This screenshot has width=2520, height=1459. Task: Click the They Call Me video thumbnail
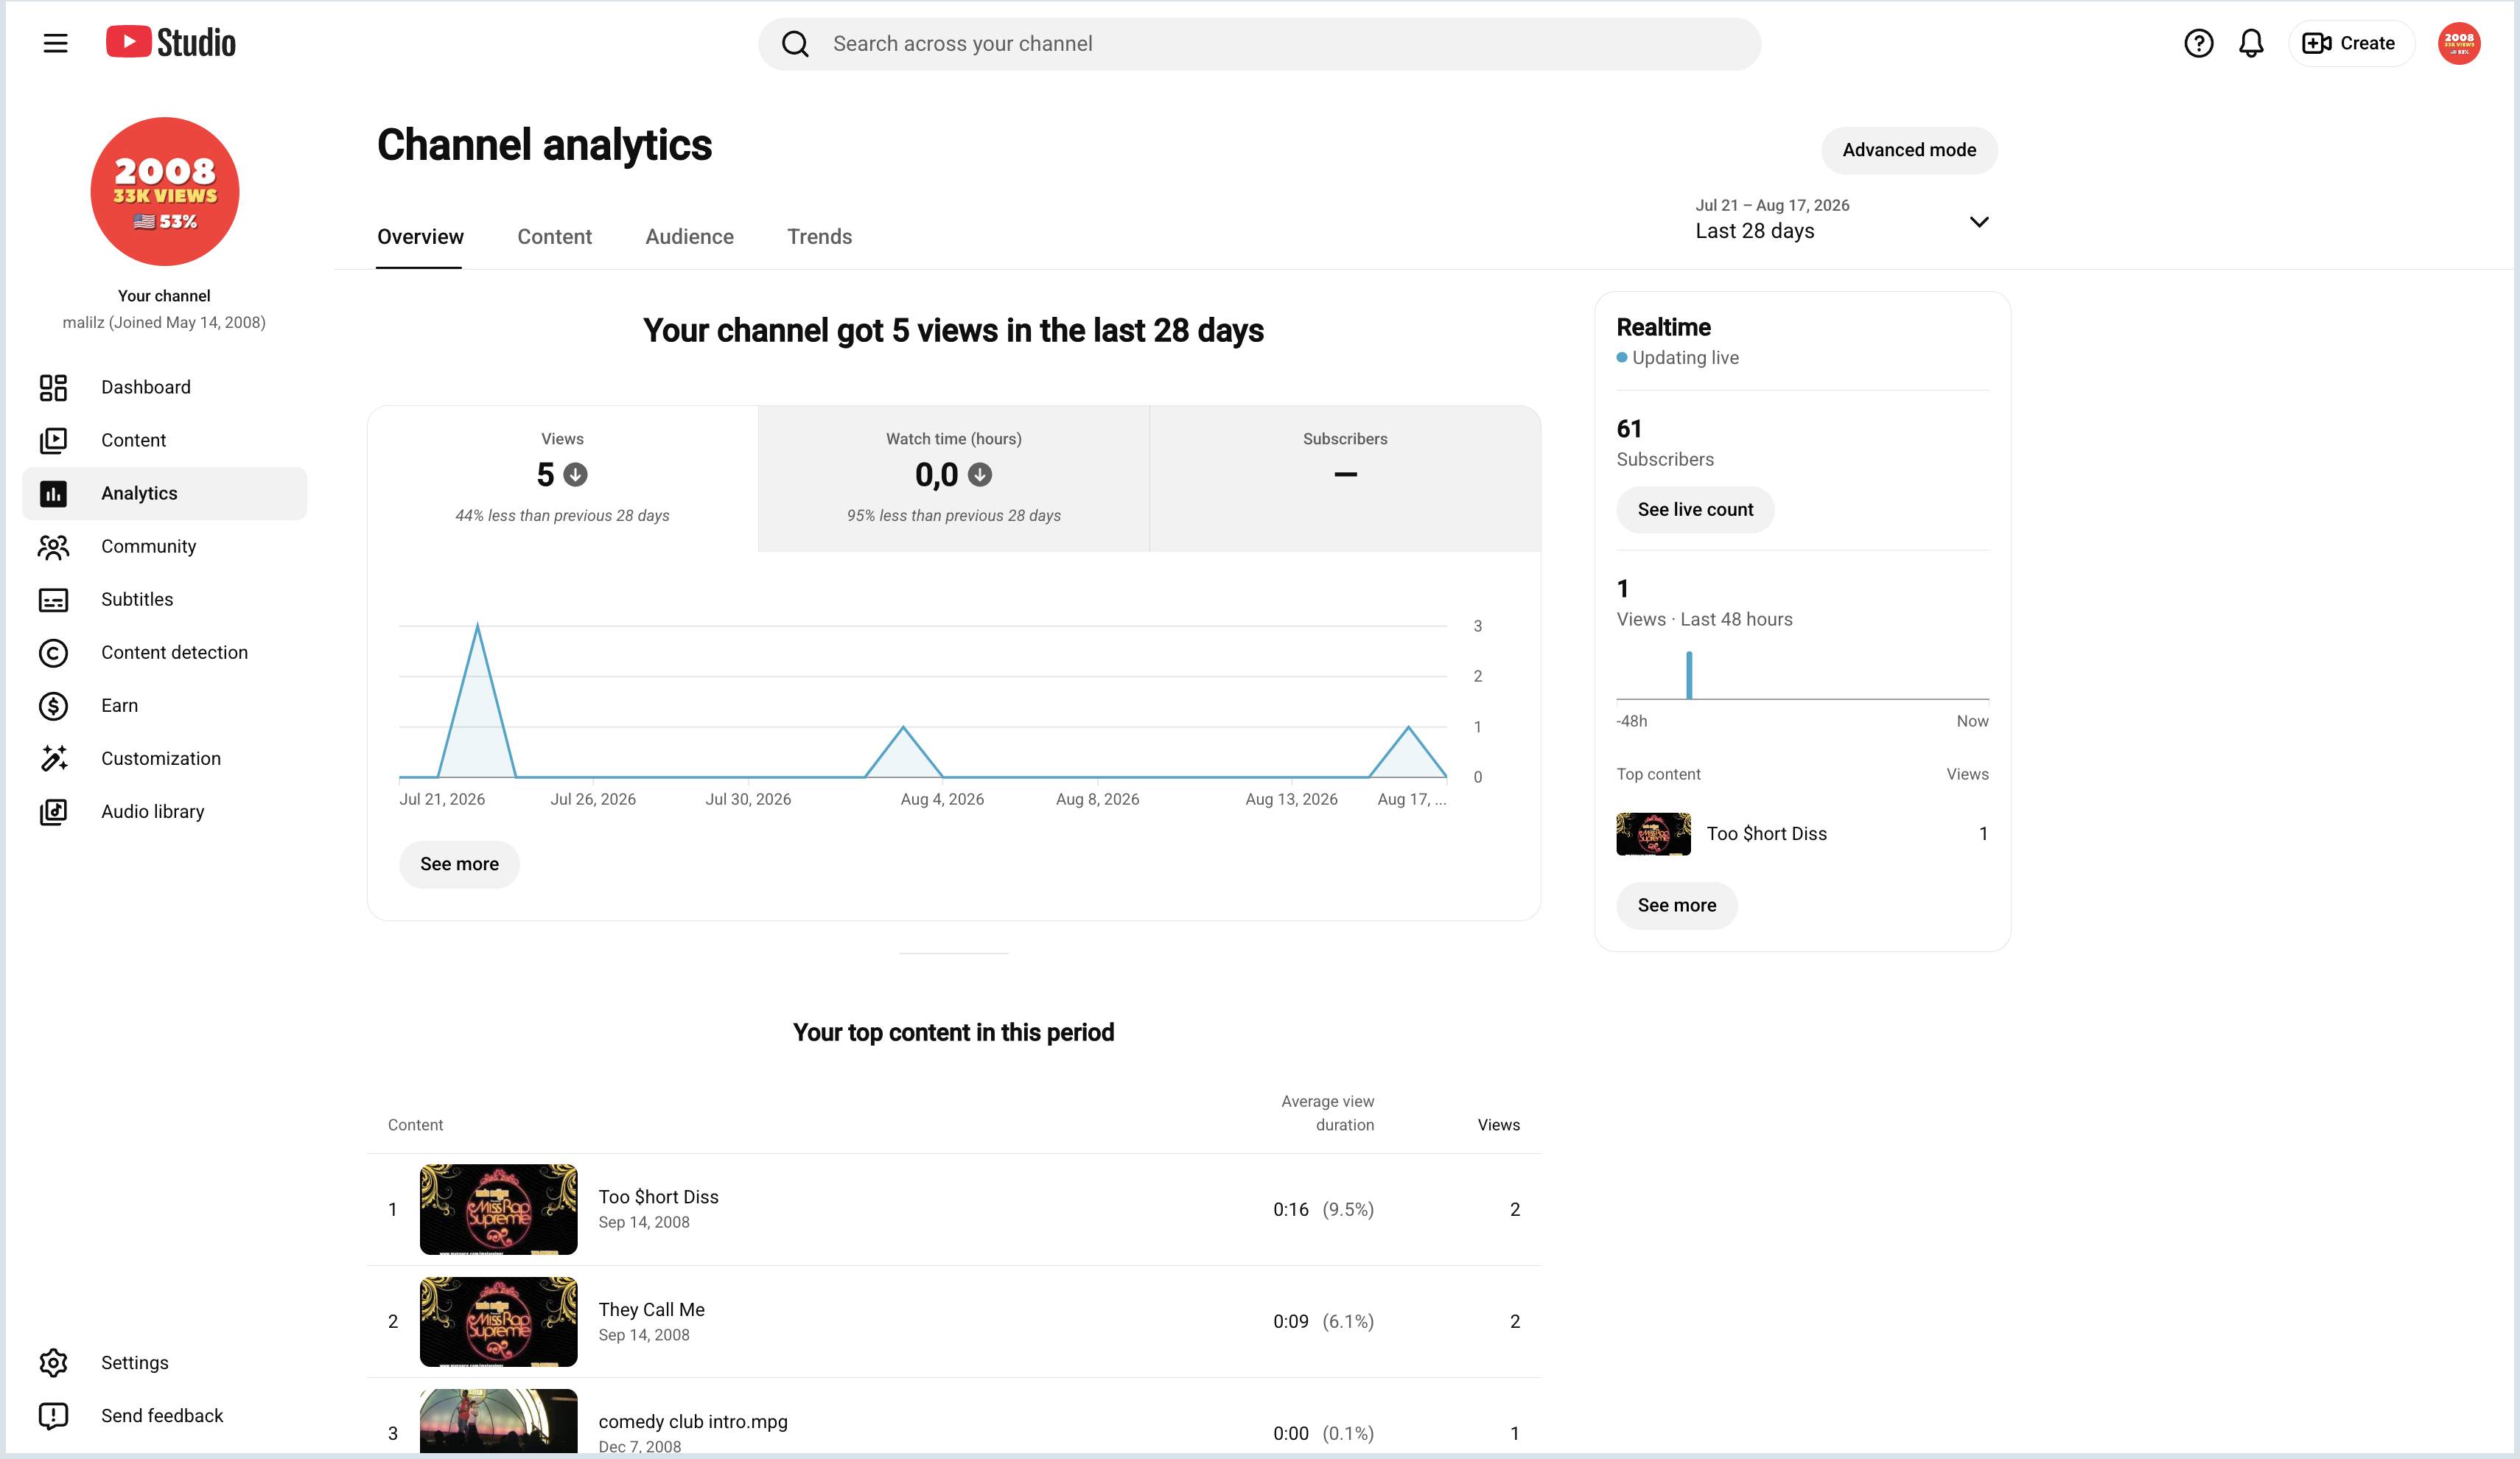click(x=498, y=1322)
